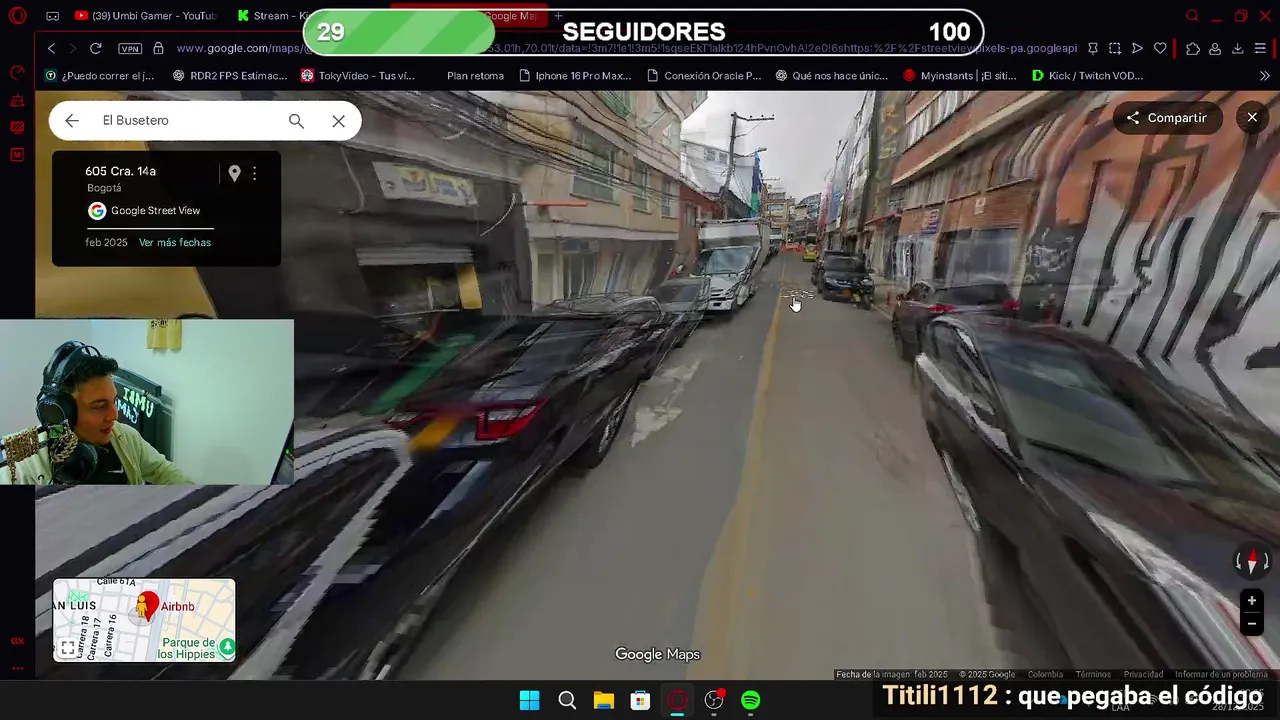Click the Privacidad link at bottom
This screenshot has height=720, width=1280.
(1143, 675)
